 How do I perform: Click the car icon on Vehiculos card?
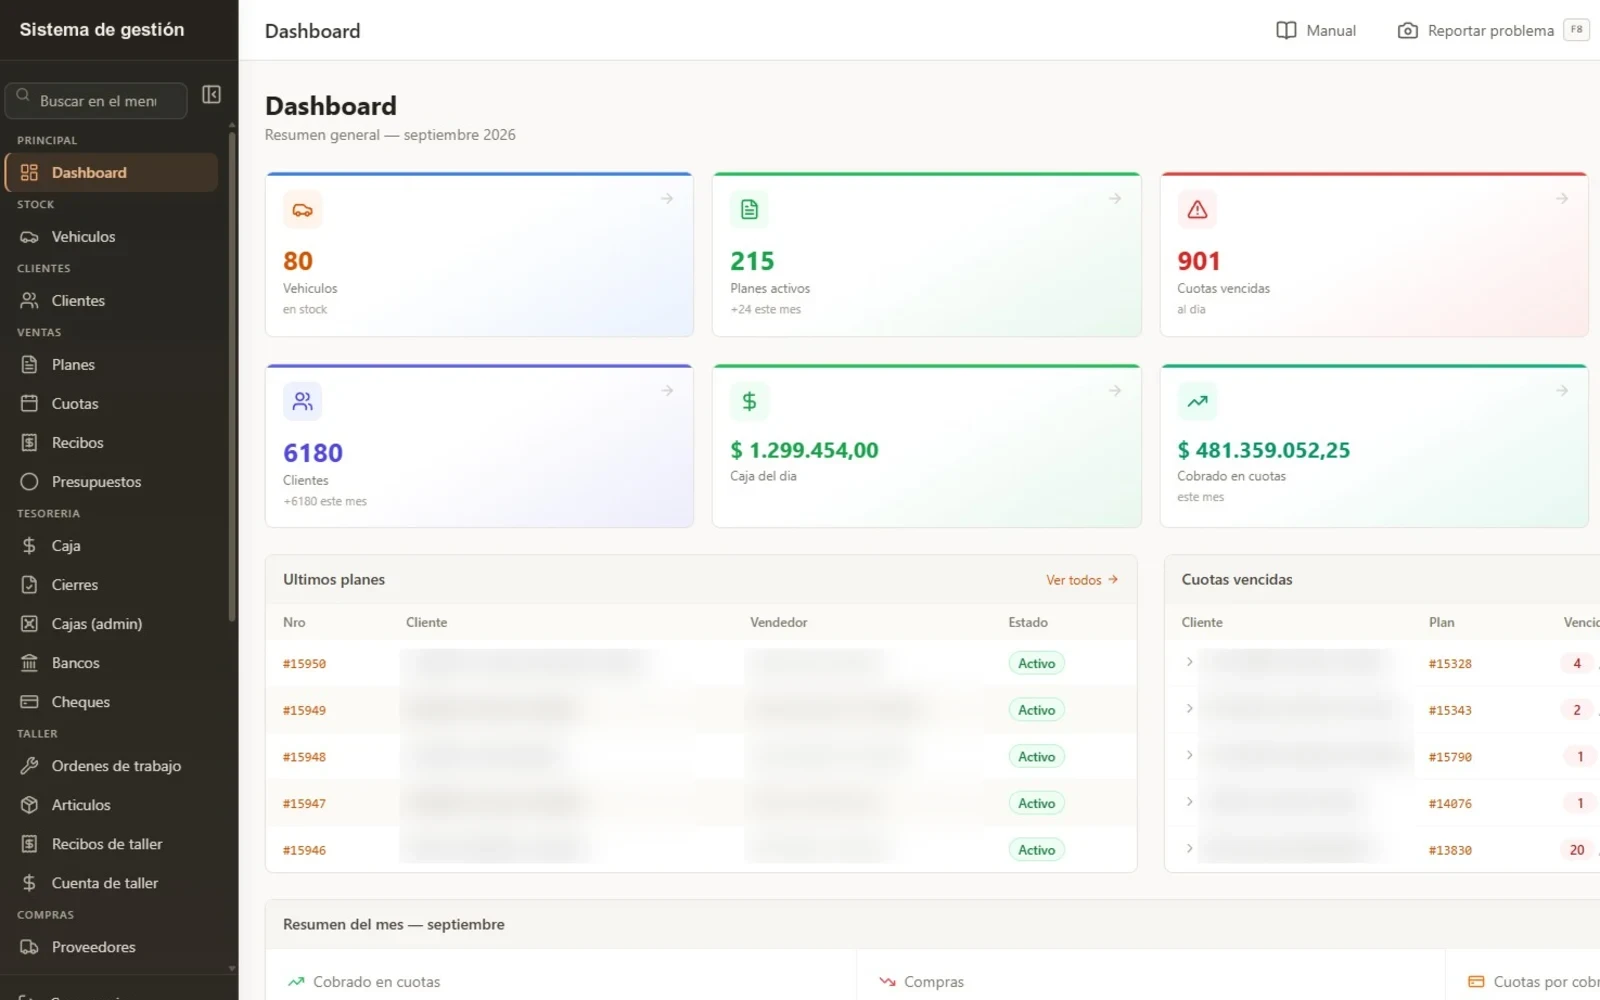pyautogui.click(x=302, y=210)
